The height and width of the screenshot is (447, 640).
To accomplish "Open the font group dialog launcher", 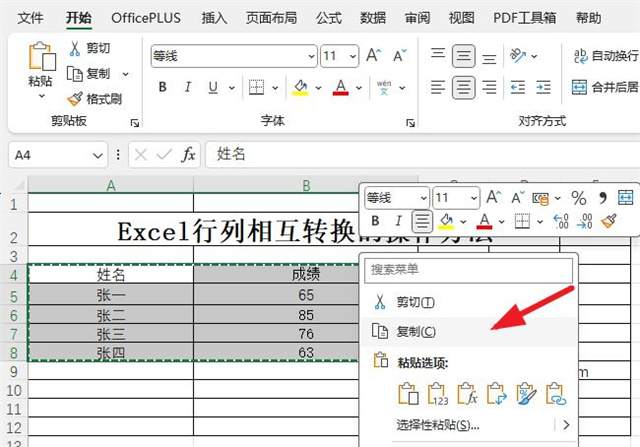I will click(411, 123).
